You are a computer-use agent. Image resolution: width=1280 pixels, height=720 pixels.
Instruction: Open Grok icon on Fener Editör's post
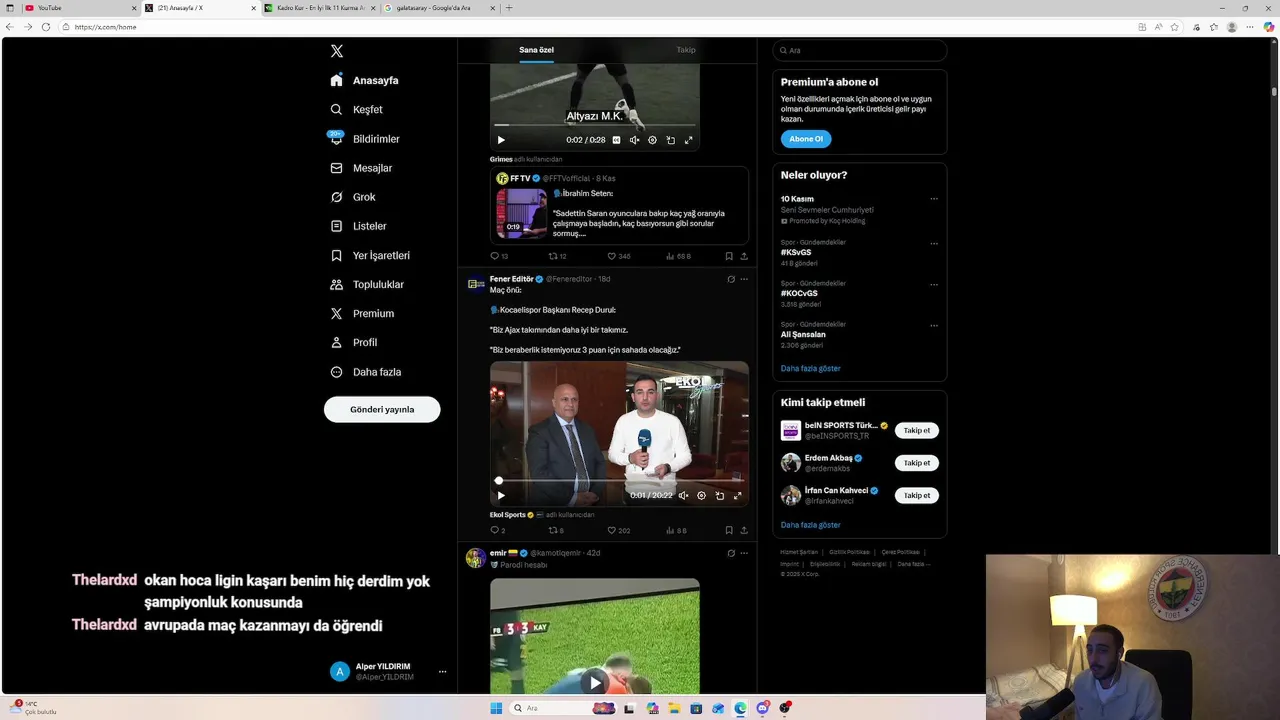(x=731, y=279)
